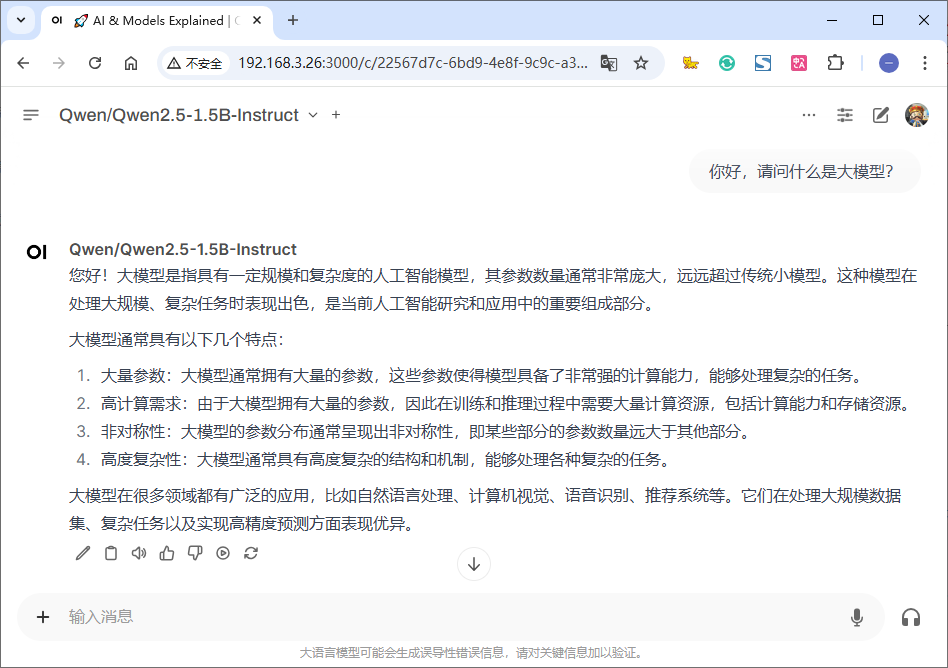The image size is (948, 668).
Task: Open the attachment menu with the plus icon
Action: click(42, 617)
